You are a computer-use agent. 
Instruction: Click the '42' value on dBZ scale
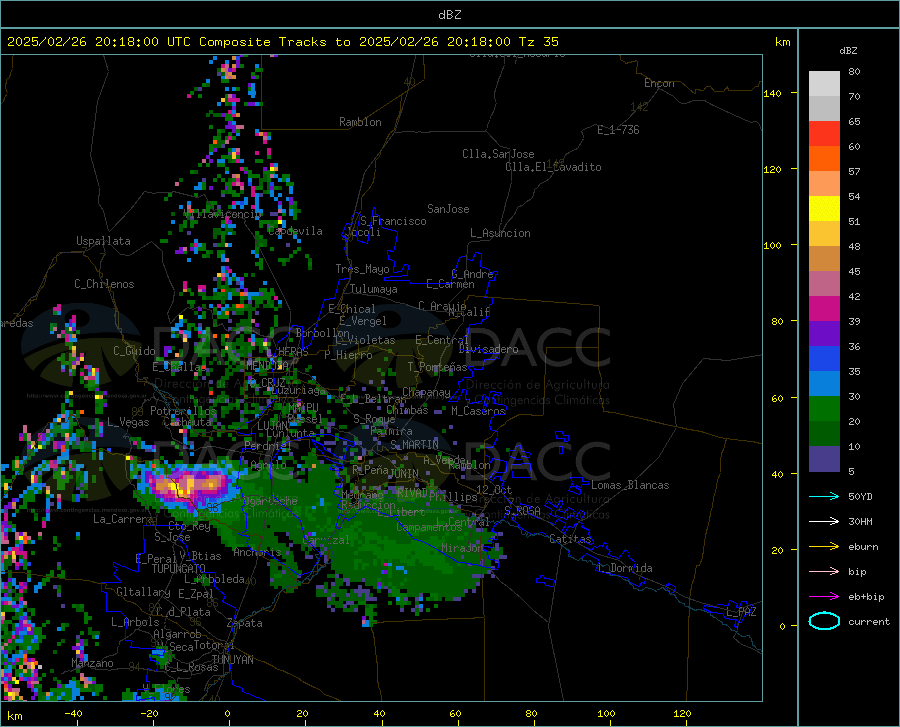(x=854, y=297)
